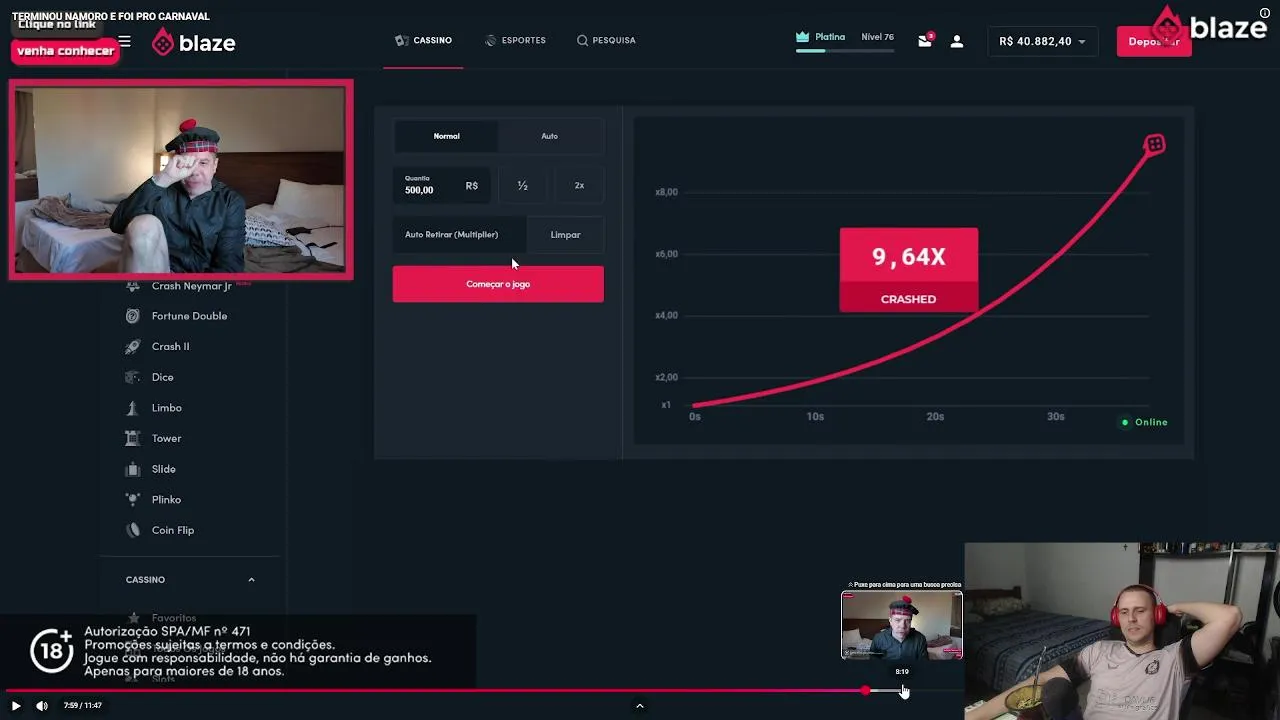The height and width of the screenshot is (720, 1280).
Task: Click the Auto Retirar (Multiplier) field
Action: pyautogui.click(x=459, y=234)
